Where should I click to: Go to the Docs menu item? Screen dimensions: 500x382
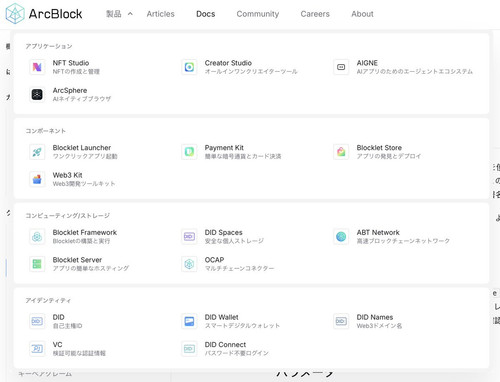(205, 14)
